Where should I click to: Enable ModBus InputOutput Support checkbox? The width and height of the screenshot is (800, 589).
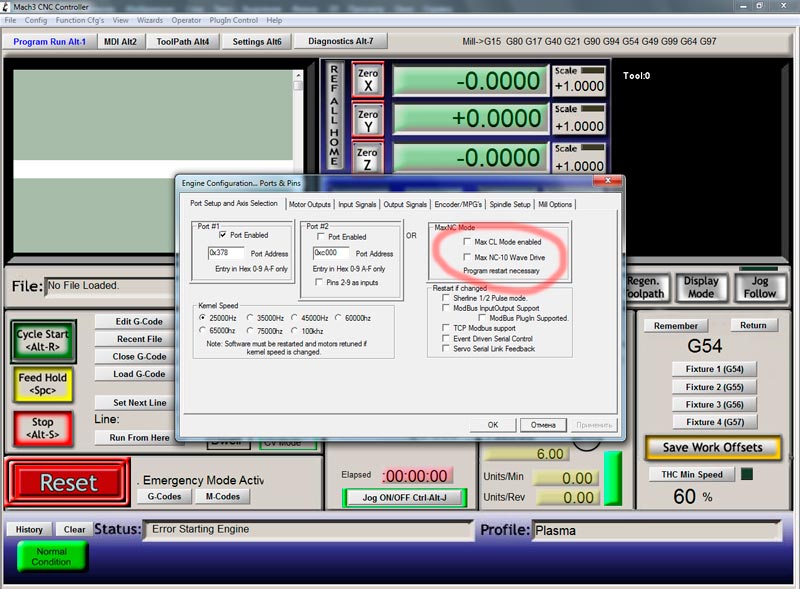[x=446, y=308]
